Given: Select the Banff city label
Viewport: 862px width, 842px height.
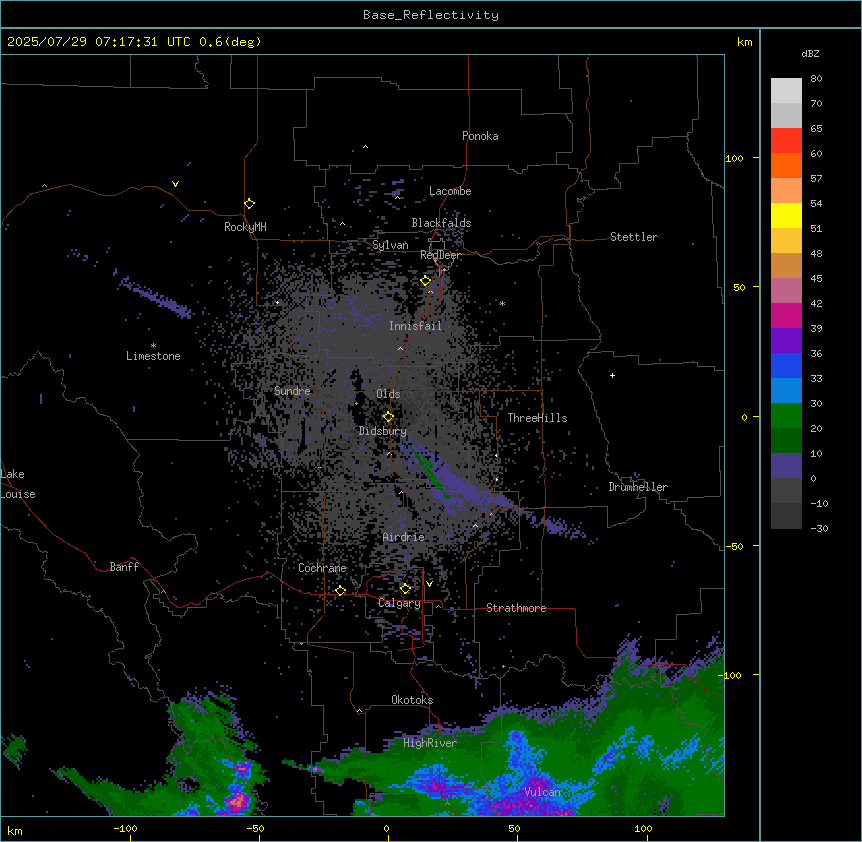Looking at the screenshot, I should pyautogui.click(x=124, y=567).
